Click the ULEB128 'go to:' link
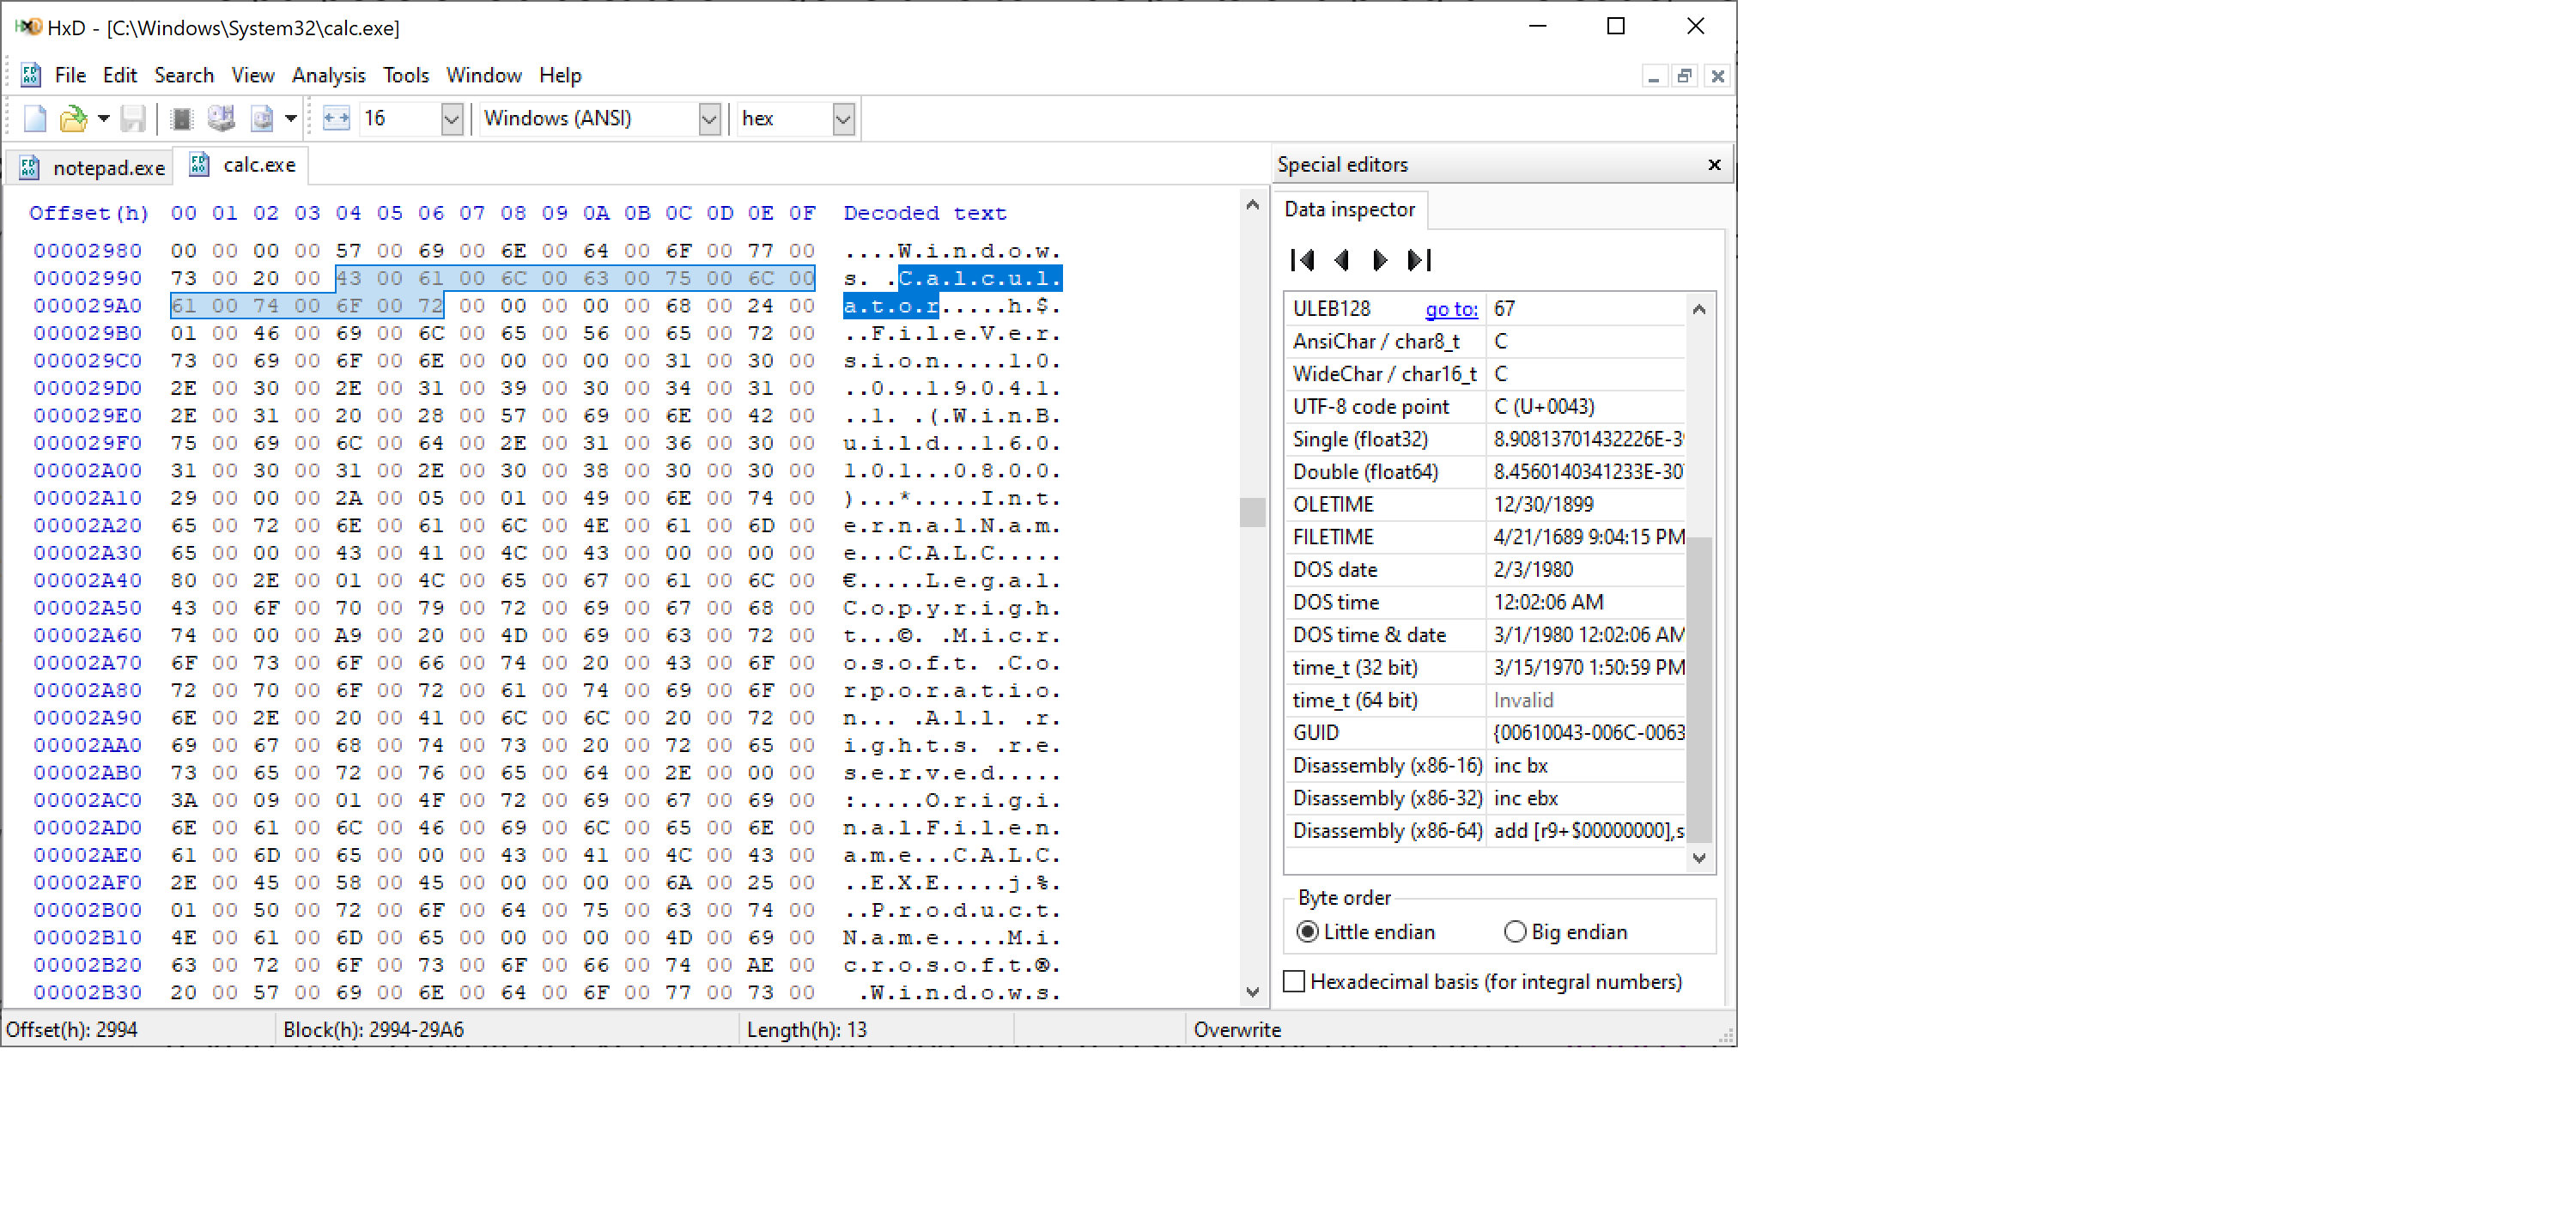 [x=1451, y=309]
